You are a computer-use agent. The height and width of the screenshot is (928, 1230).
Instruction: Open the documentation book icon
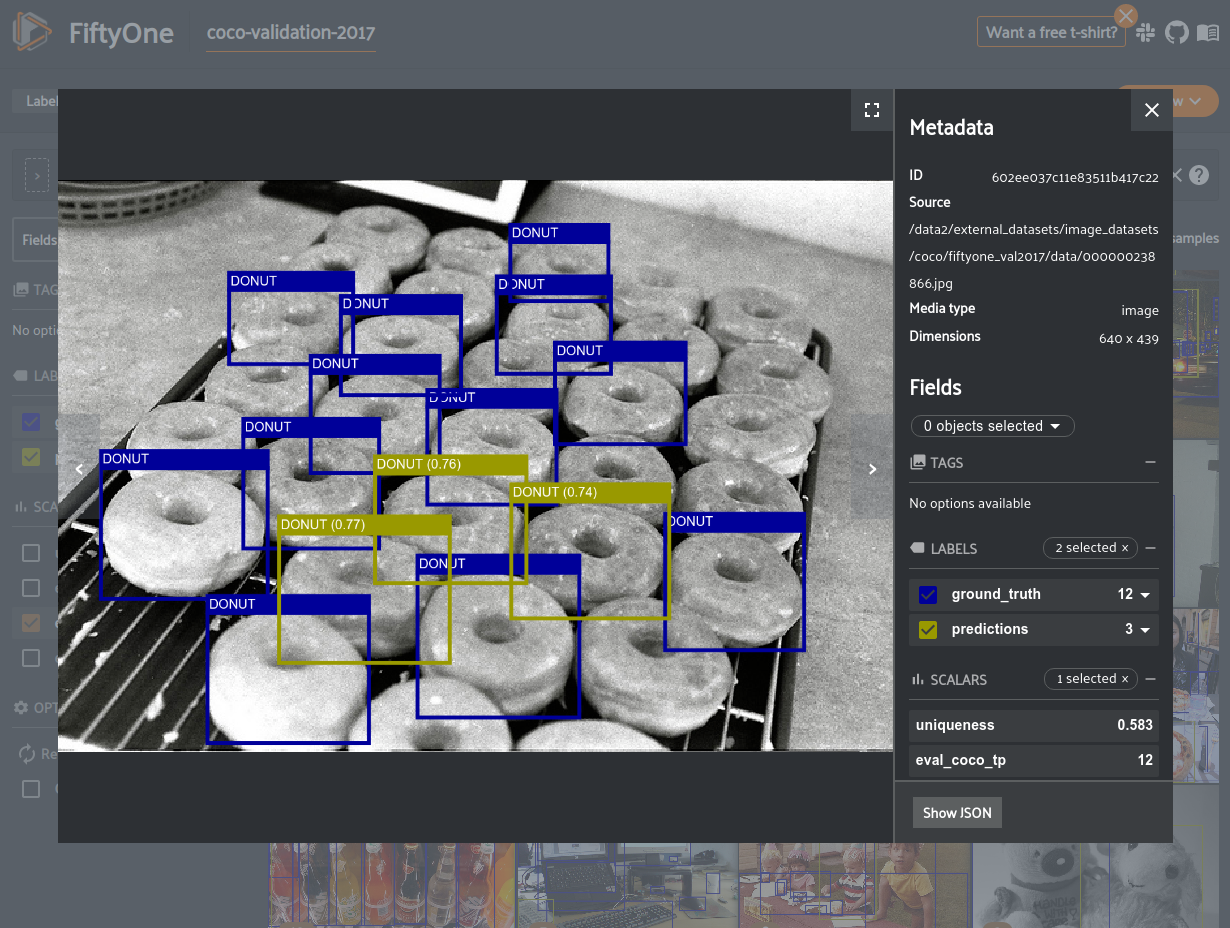tap(1207, 33)
